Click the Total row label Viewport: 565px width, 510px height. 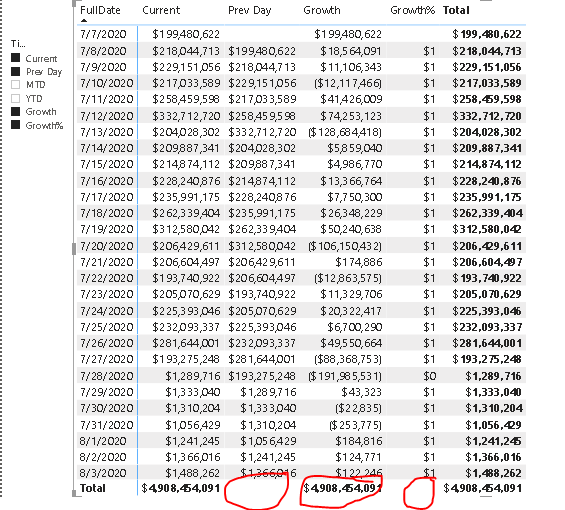[x=93, y=488]
